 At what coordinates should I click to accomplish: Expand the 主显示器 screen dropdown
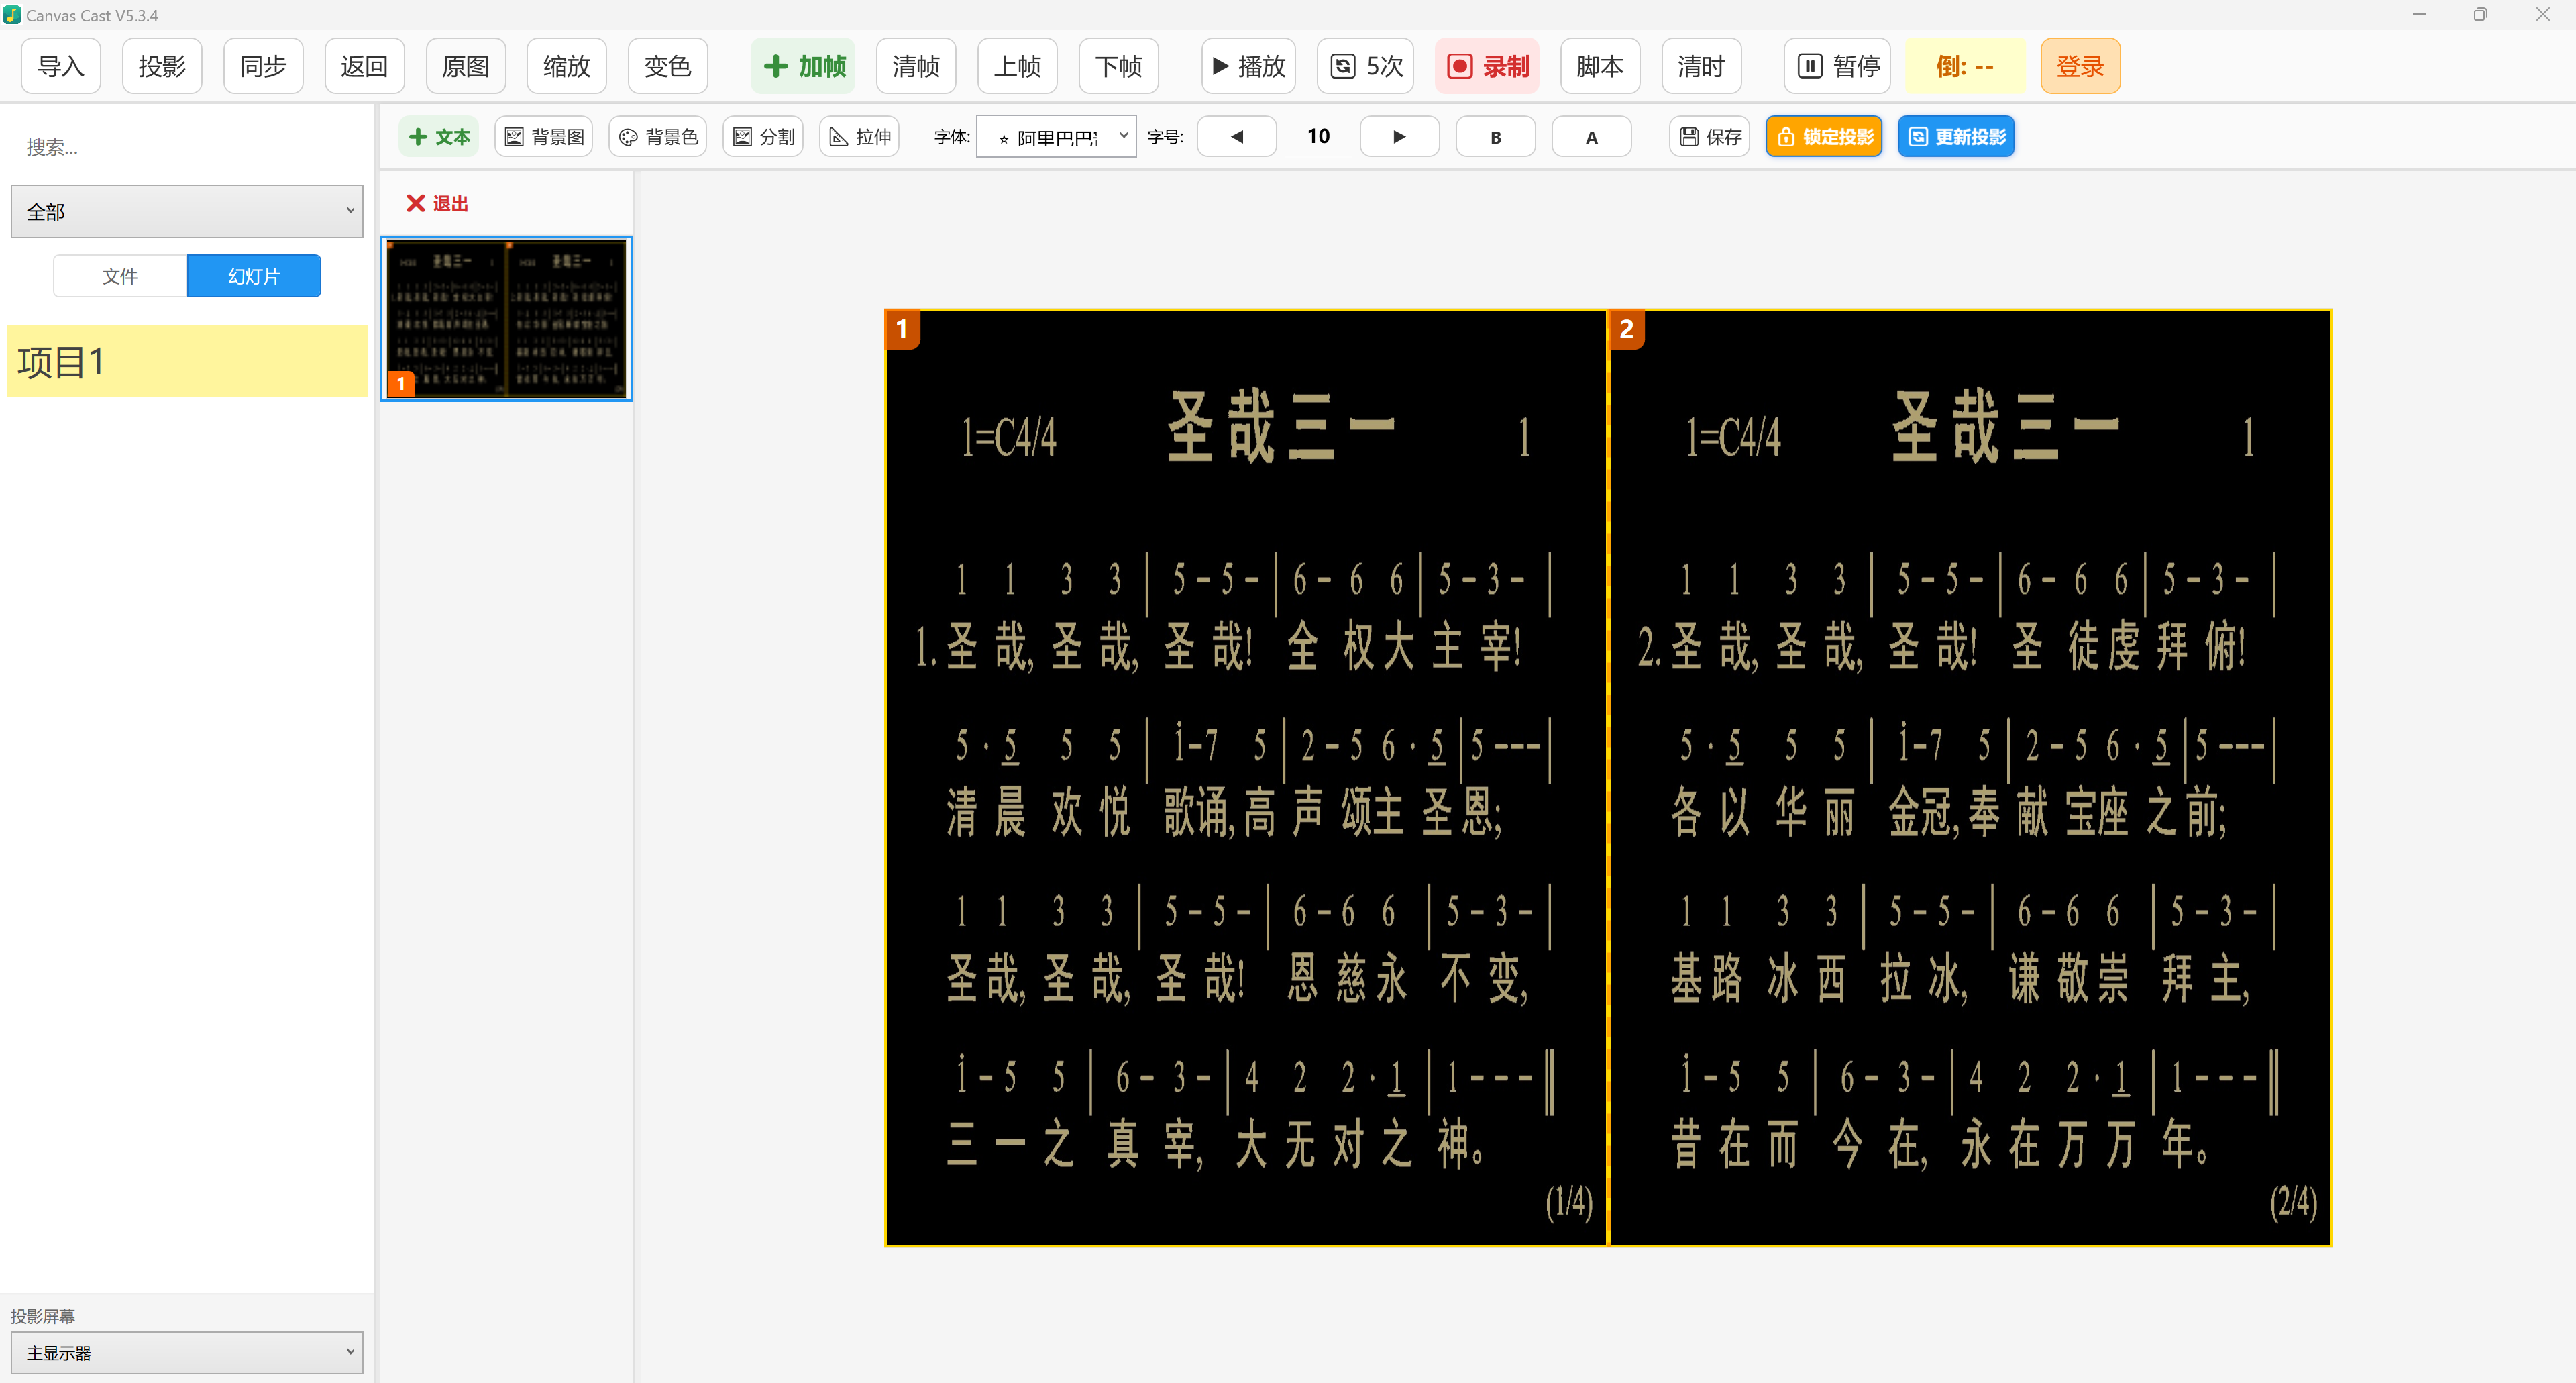[x=187, y=1352]
